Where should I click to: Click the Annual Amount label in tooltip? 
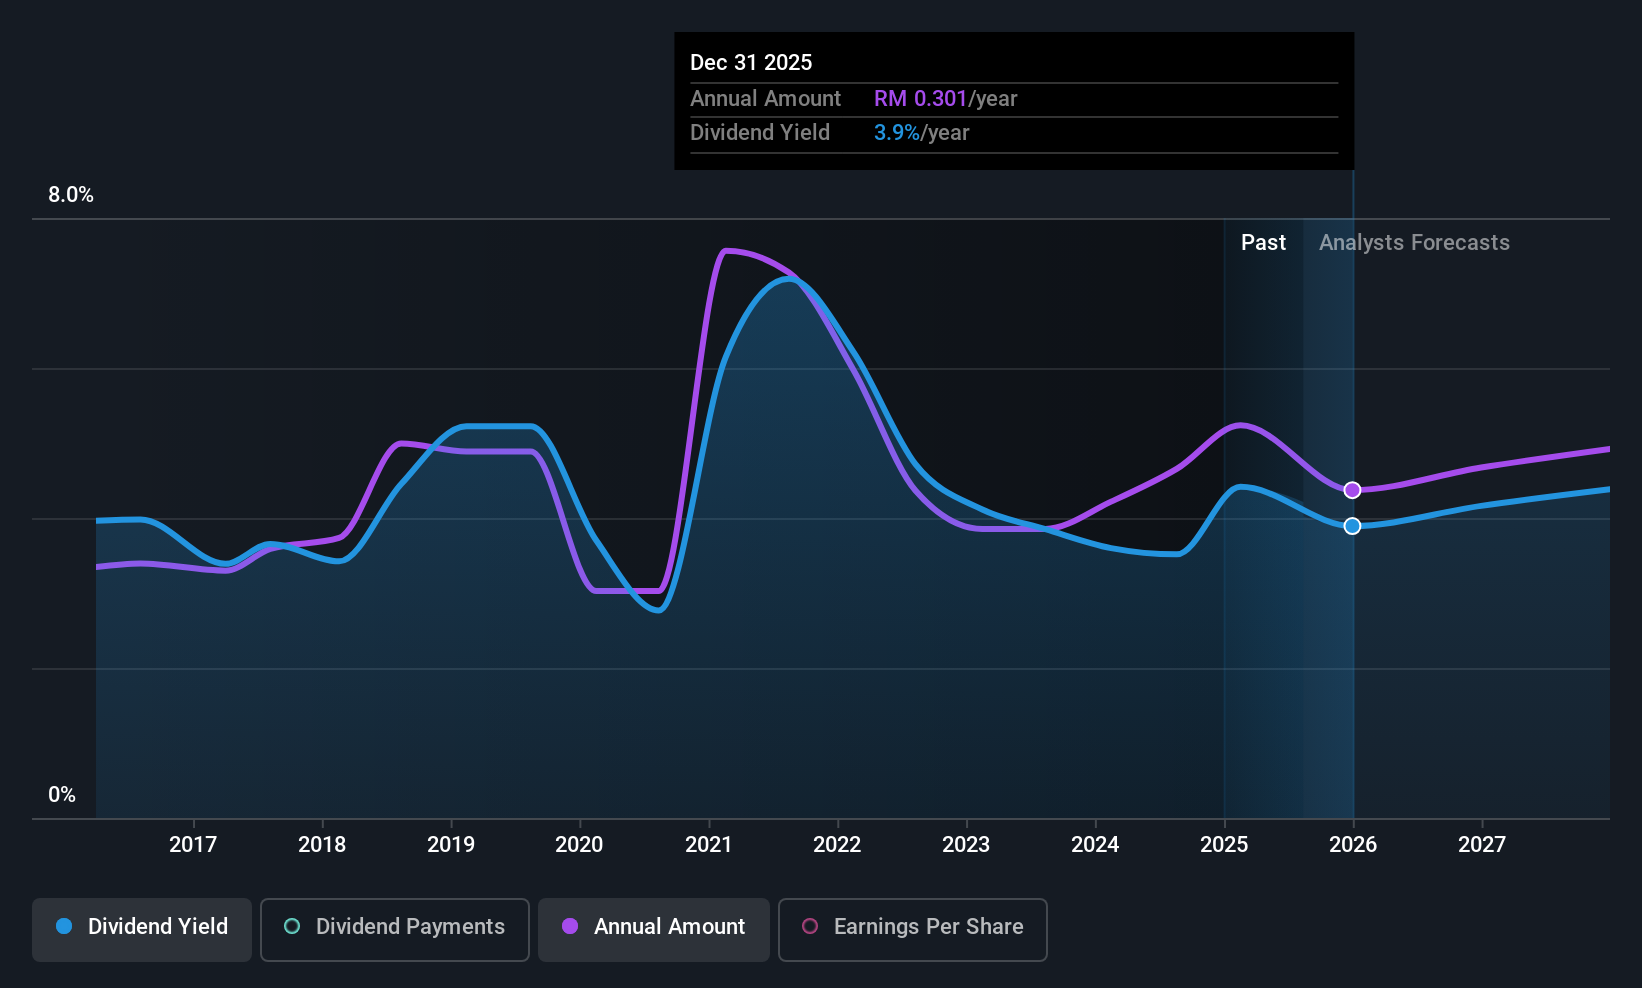[765, 99]
